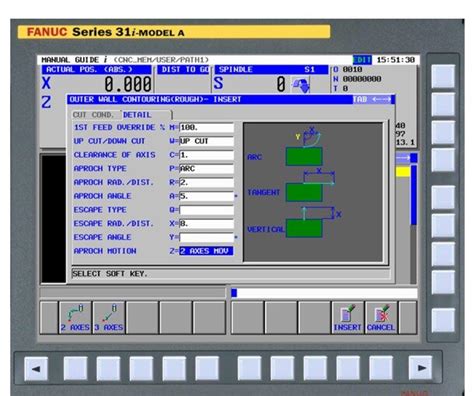This screenshot has width=474, height=396.
Task: Click the CANCEL softkey
Action: [x=381, y=317]
